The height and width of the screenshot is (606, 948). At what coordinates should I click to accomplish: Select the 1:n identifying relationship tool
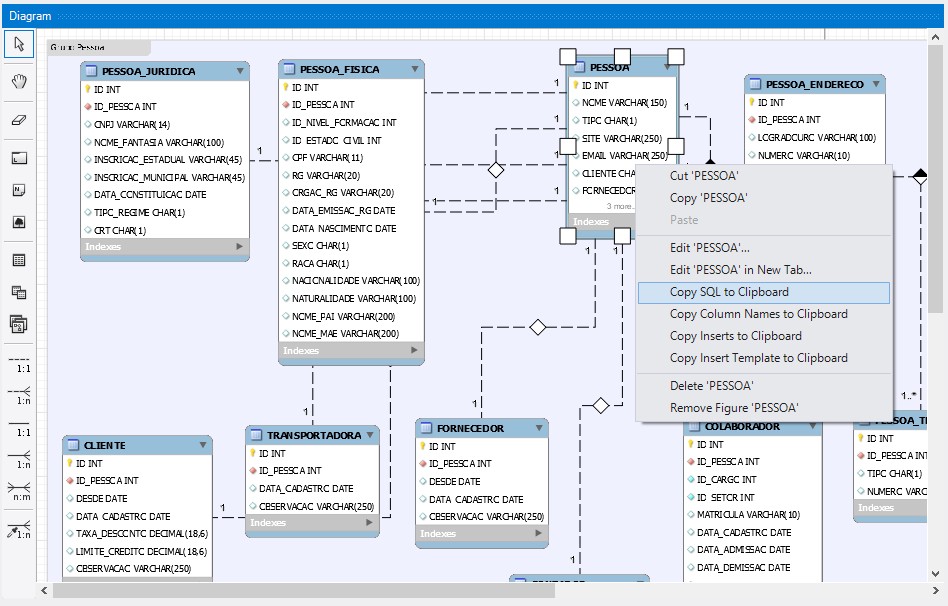[x=19, y=458]
